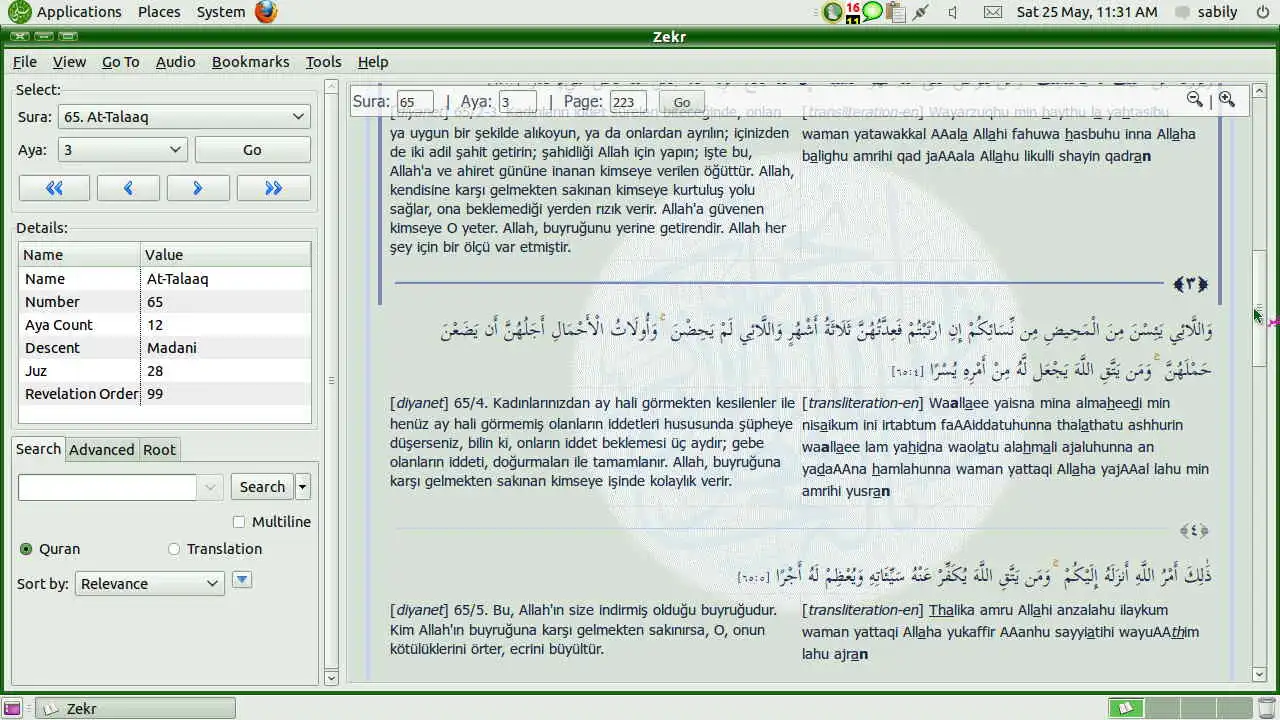The image size is (1280, 720).
Task: Click the aya 3 end marker ornament
Action: [1191, 285]
